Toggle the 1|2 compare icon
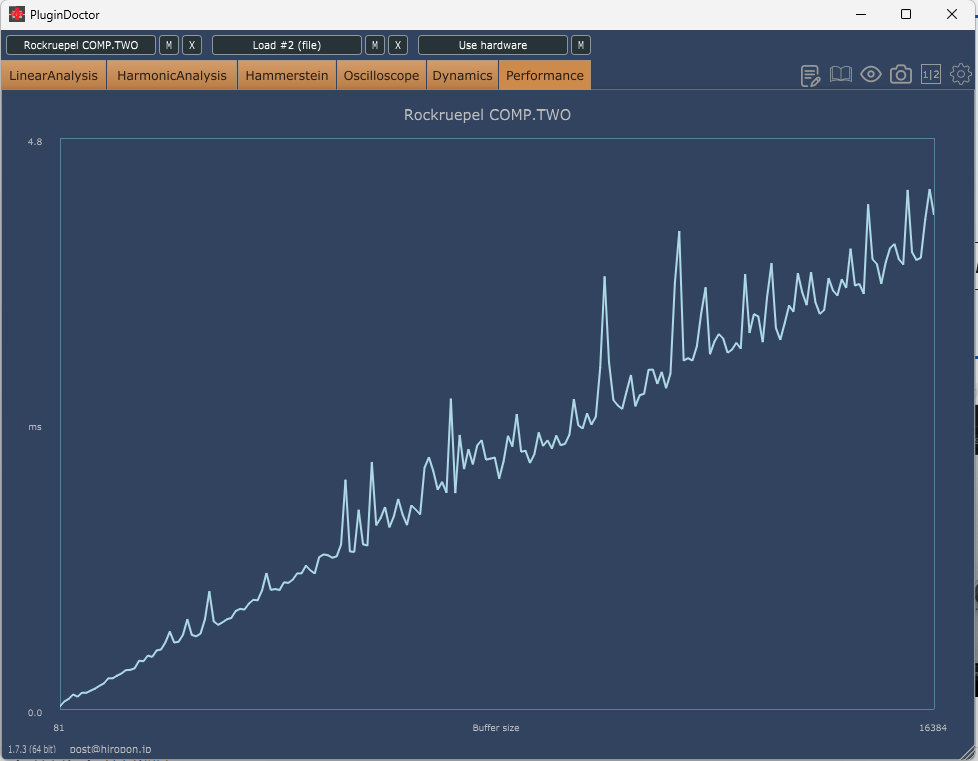Image resolution: width=978 pixels, height=761 pixels. (931, 75)
